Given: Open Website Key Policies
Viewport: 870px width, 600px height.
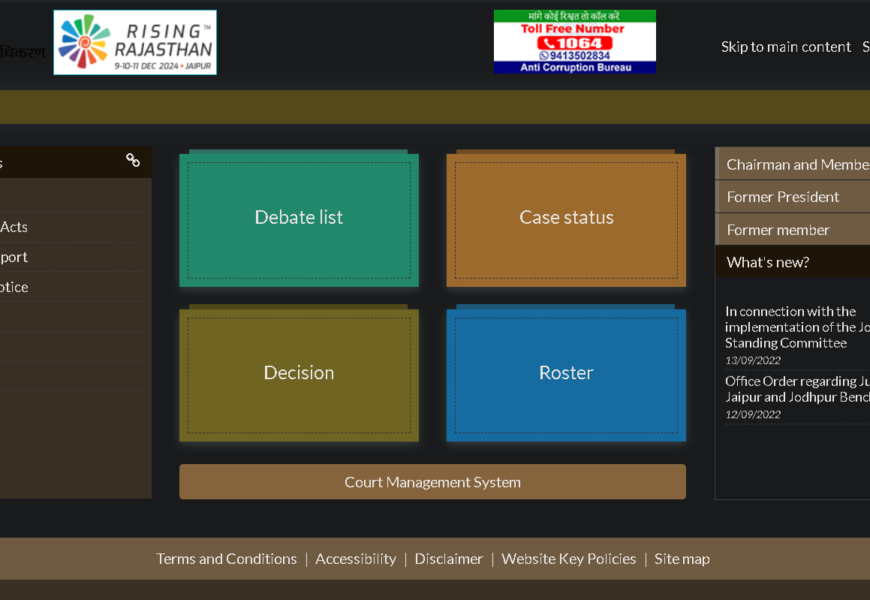Looking at the screenshot, I should pyautogui.click(x=568, y=559).
